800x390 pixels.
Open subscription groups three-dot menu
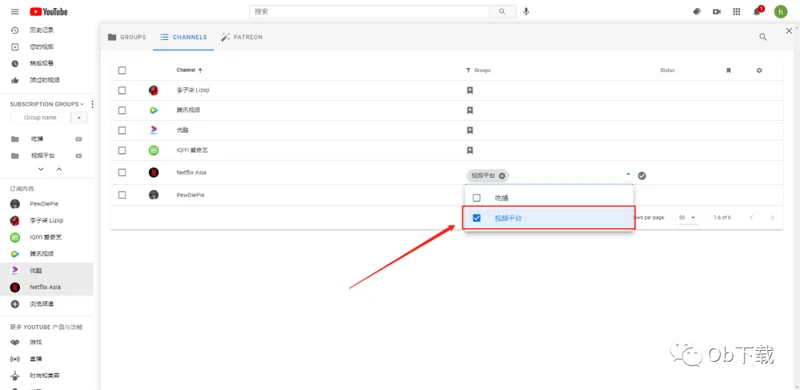coord(92,104)
